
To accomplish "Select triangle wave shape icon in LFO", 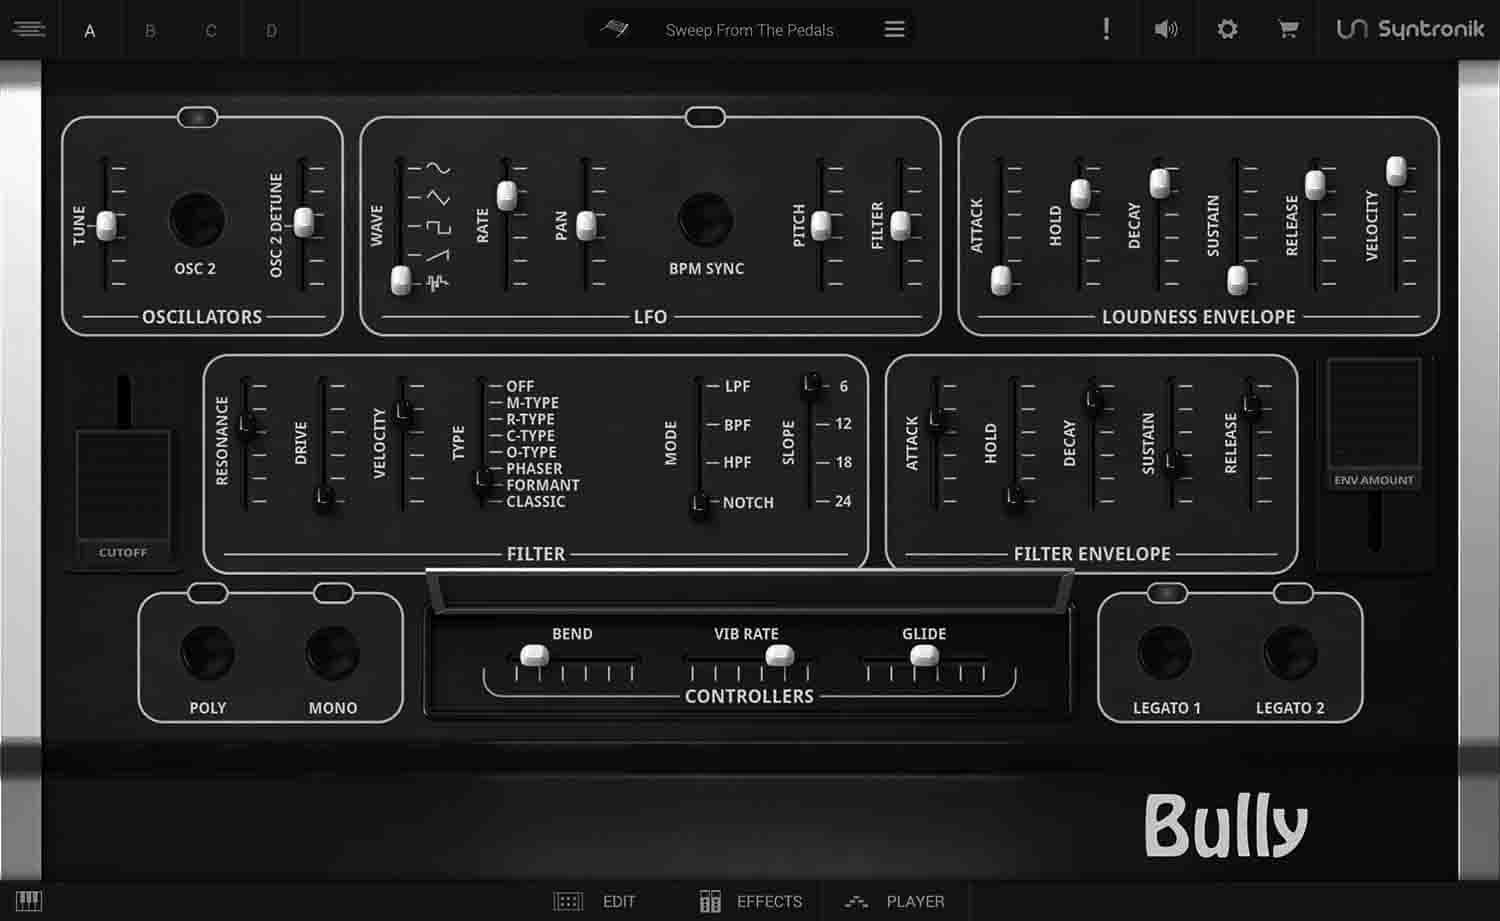I will [438, 198].
